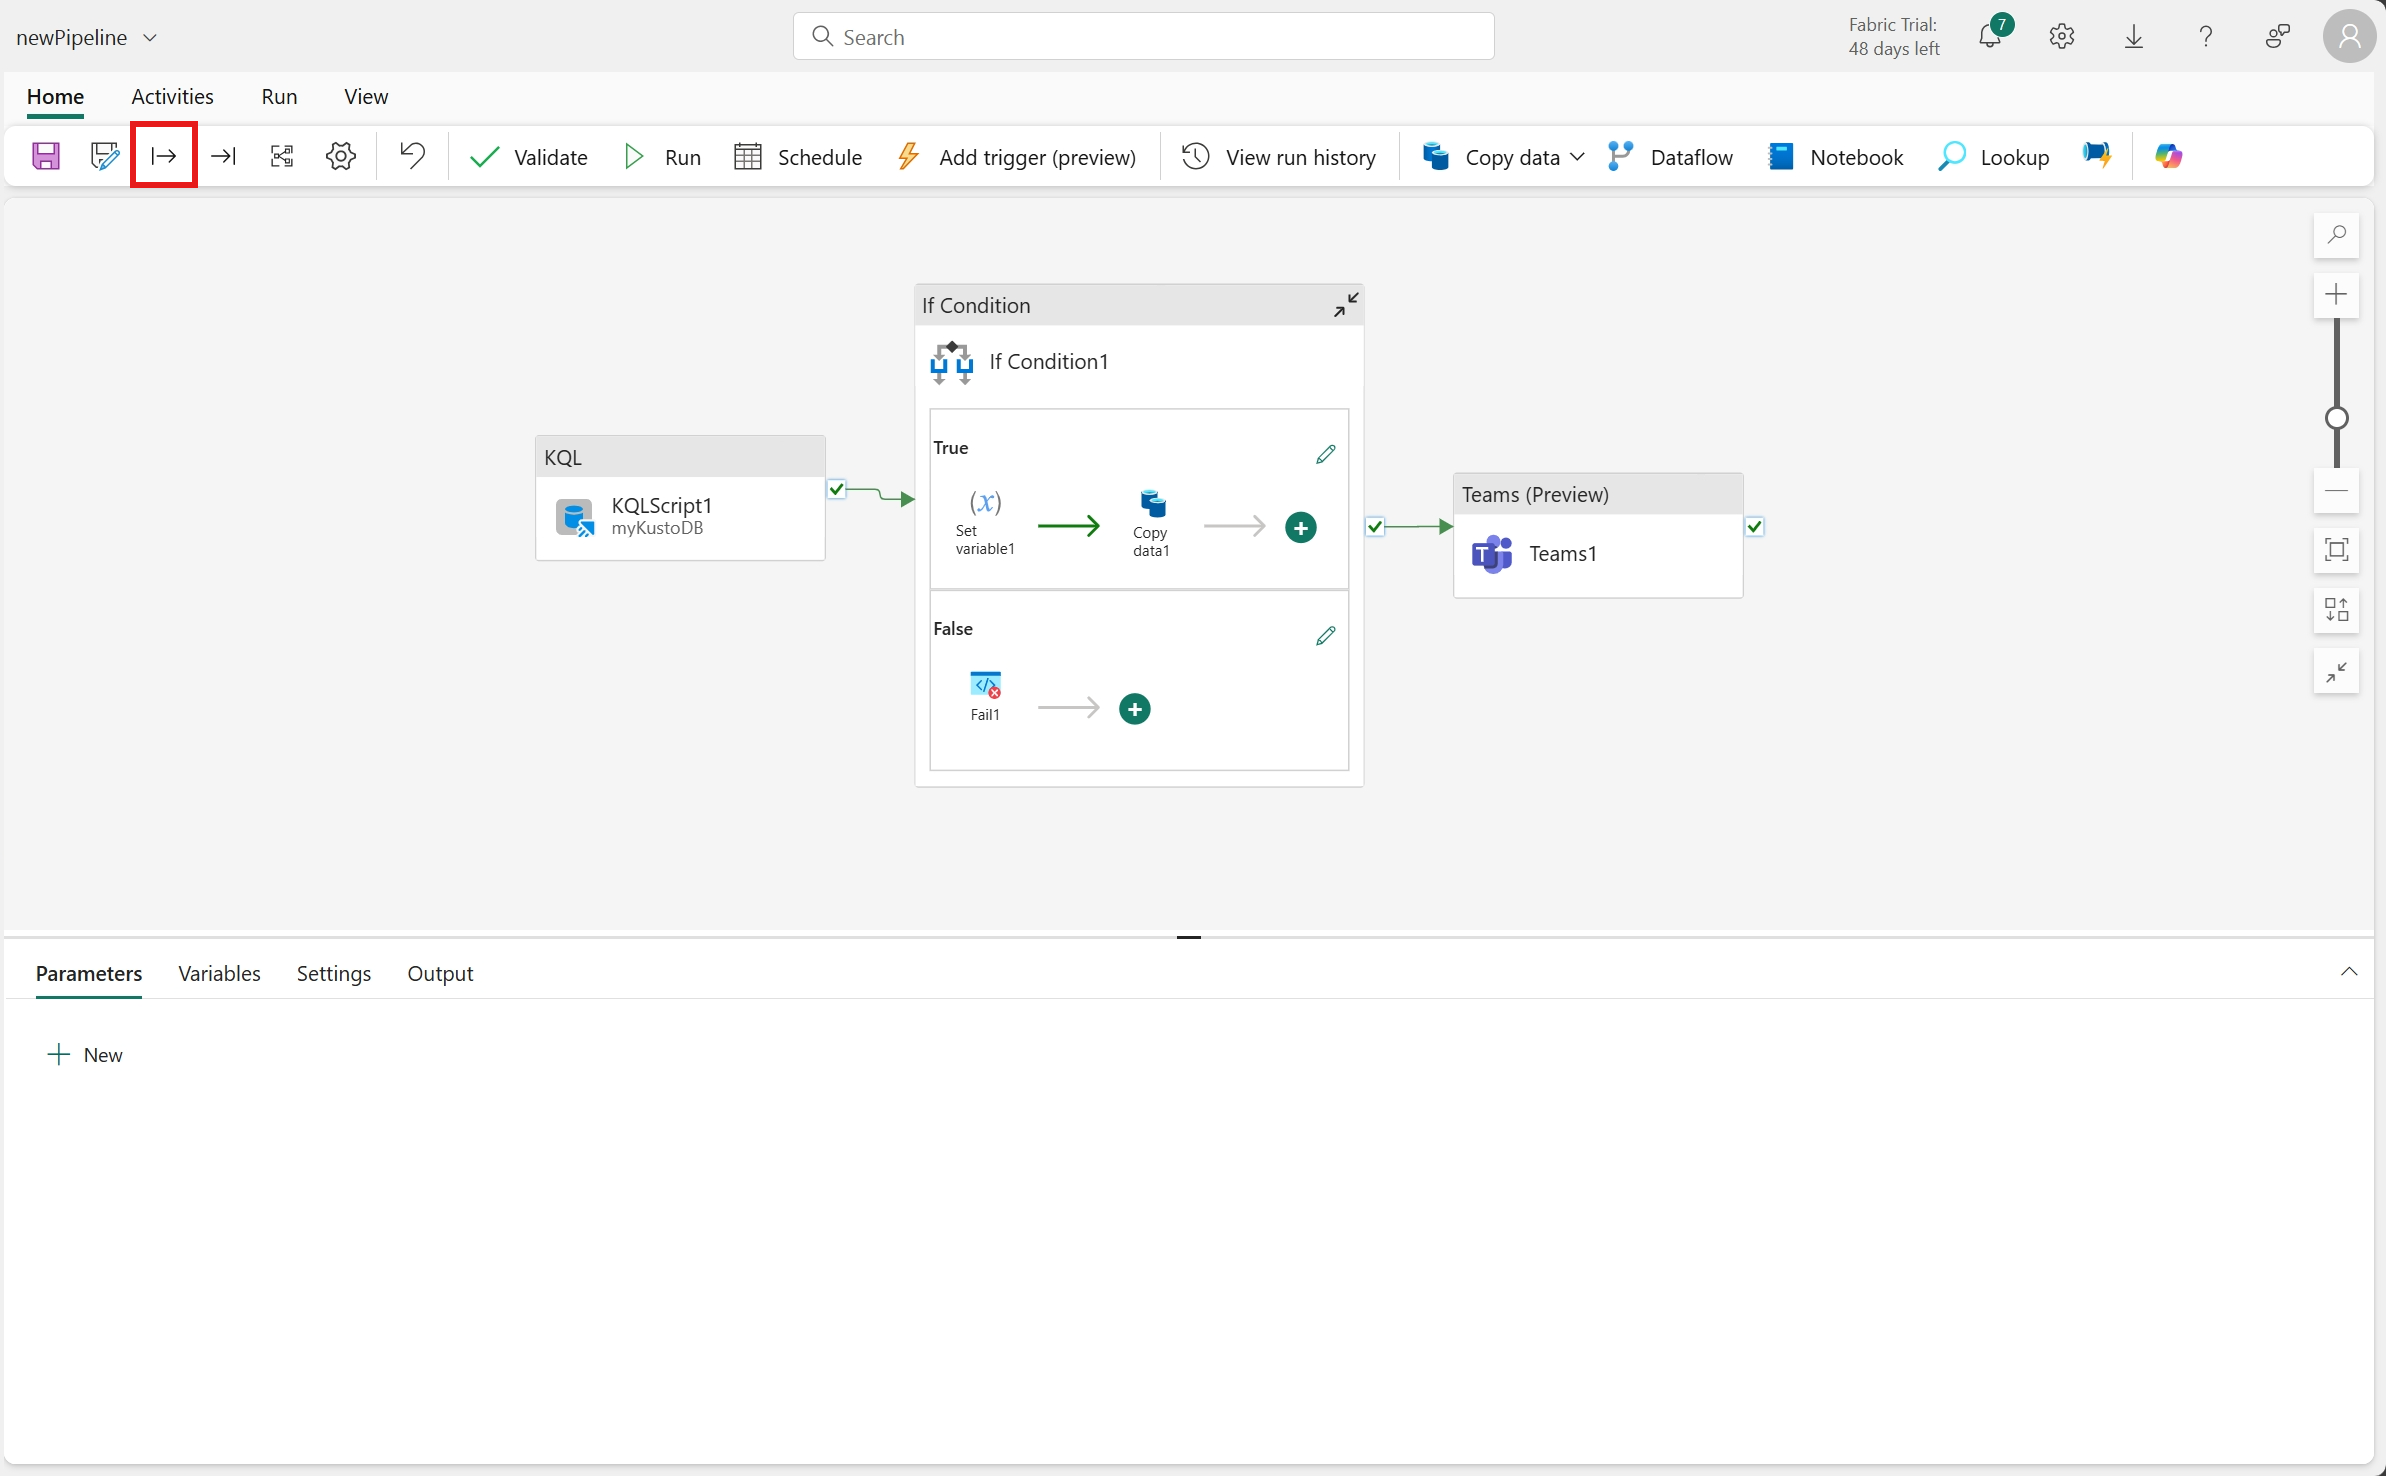Click the Save as icon
This screenshot has height=1476, width=2386.
(104, 156)
